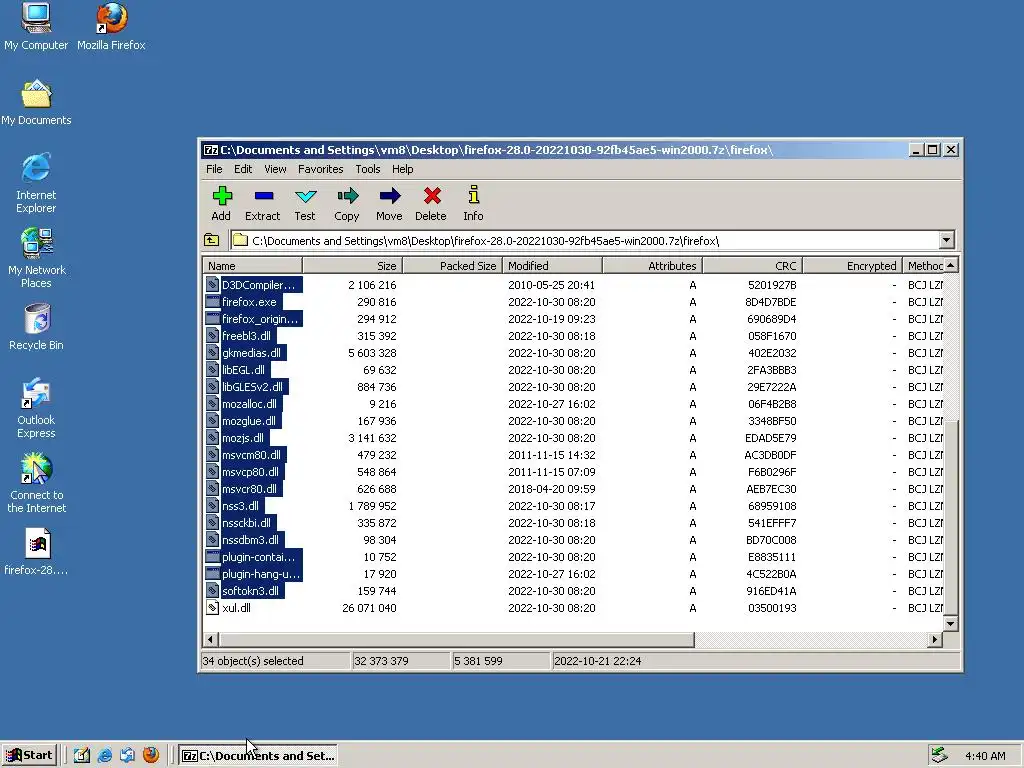Launch Firefox from quick launch bar
The height and width of the screenshot is (768, 1024).
point(151,755)
